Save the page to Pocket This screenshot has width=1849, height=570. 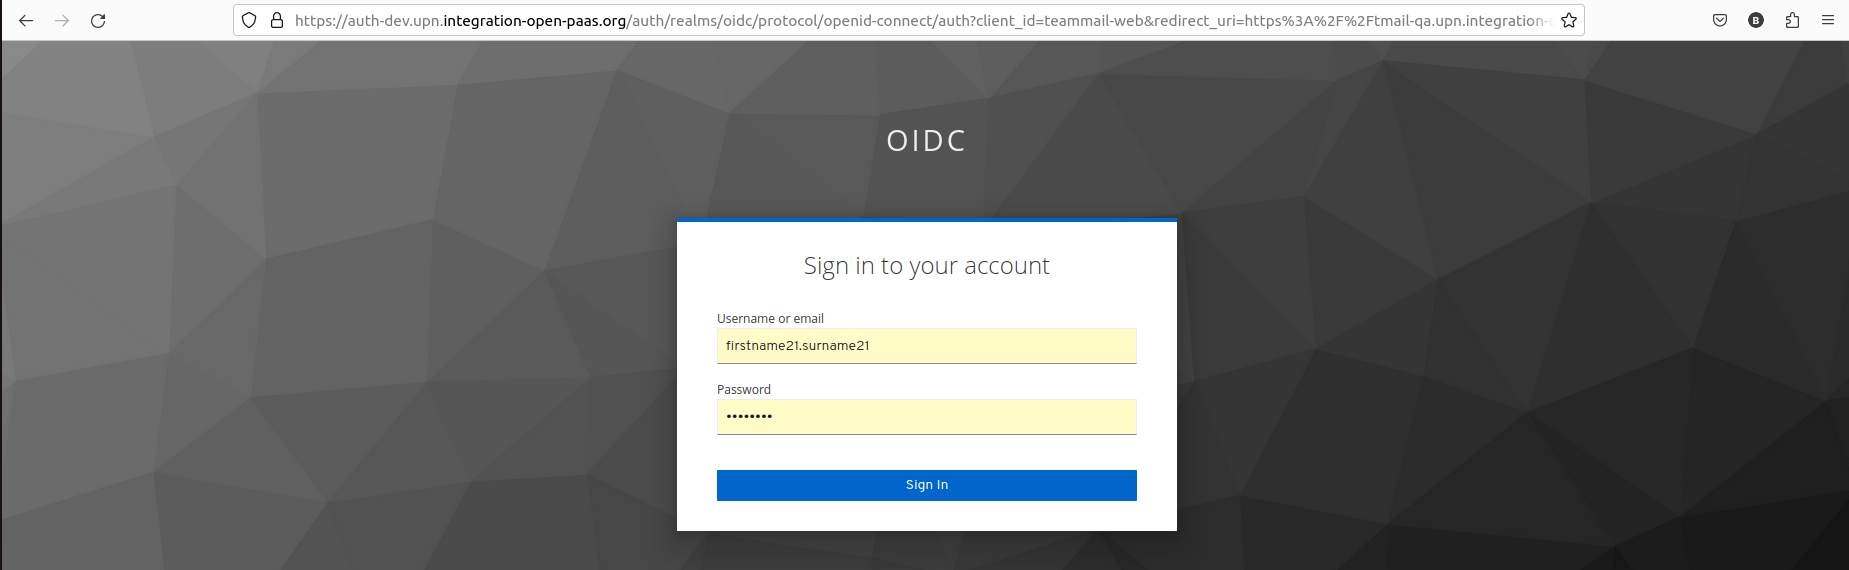pyautogui.click(x=1720, y=20)
